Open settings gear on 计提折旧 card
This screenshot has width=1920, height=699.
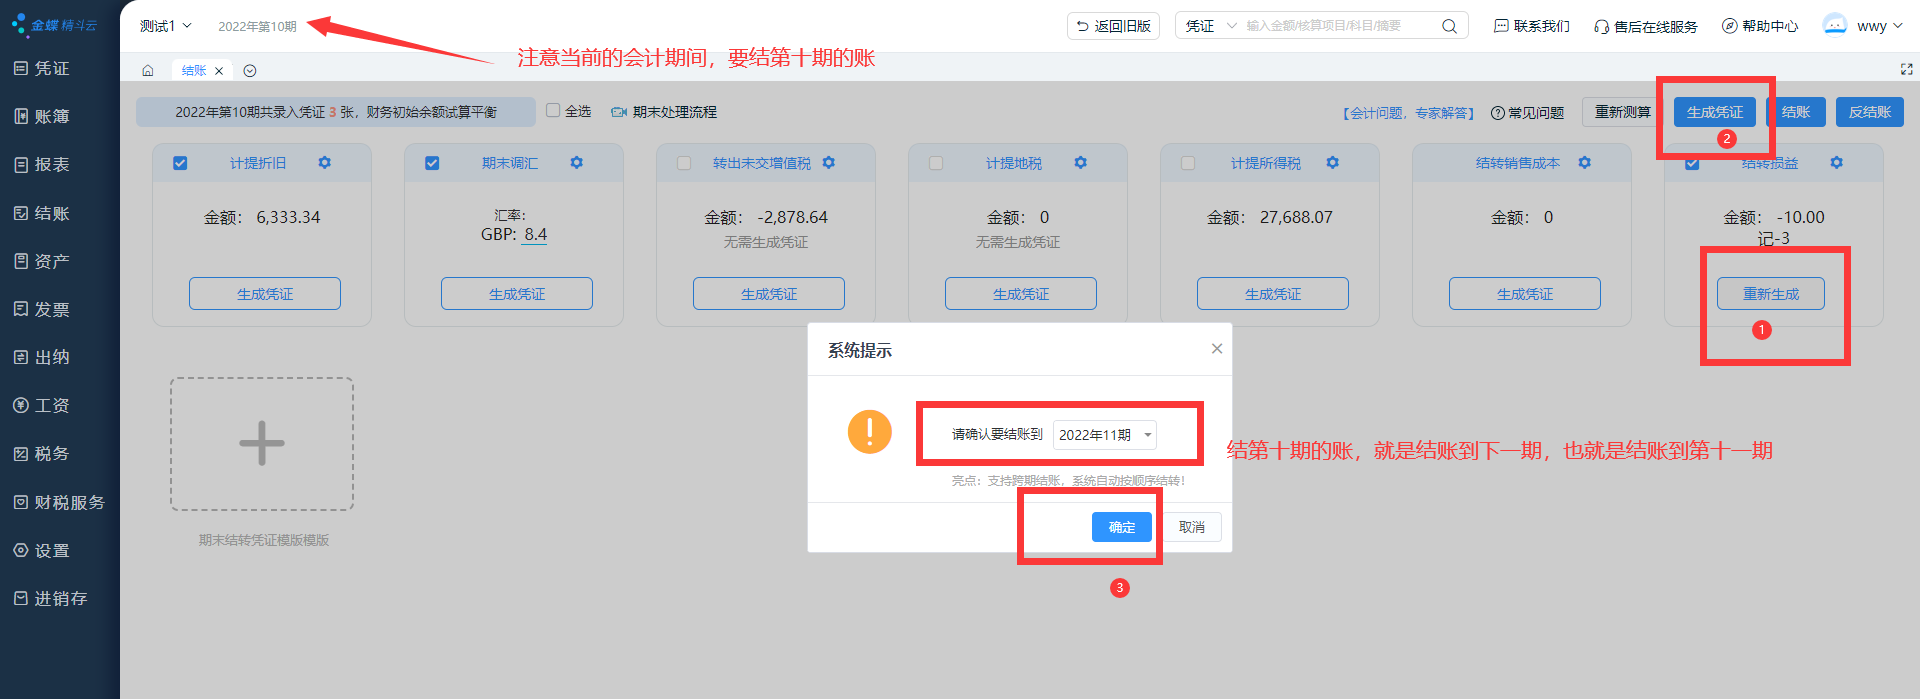[324, 163]
